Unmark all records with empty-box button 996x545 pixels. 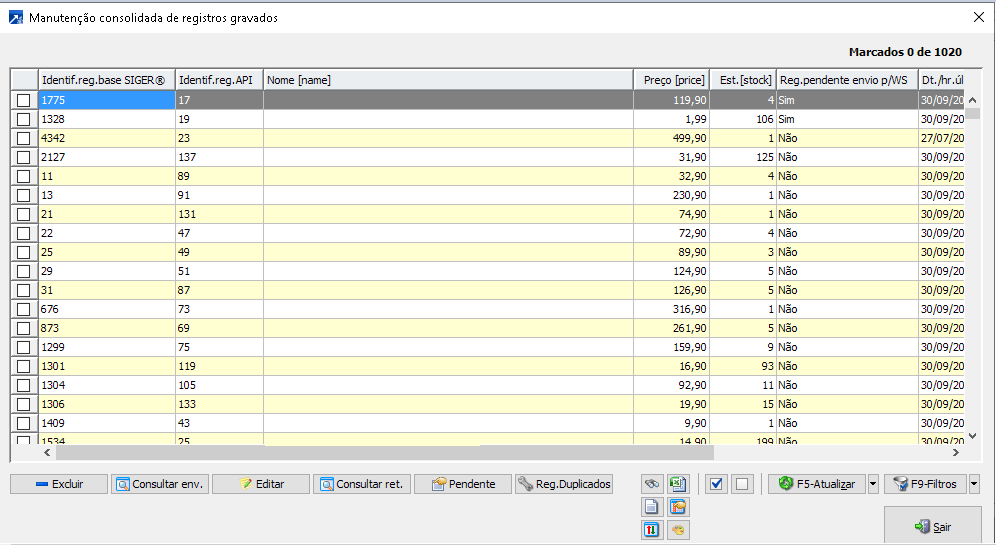click(x=741, y=484)
